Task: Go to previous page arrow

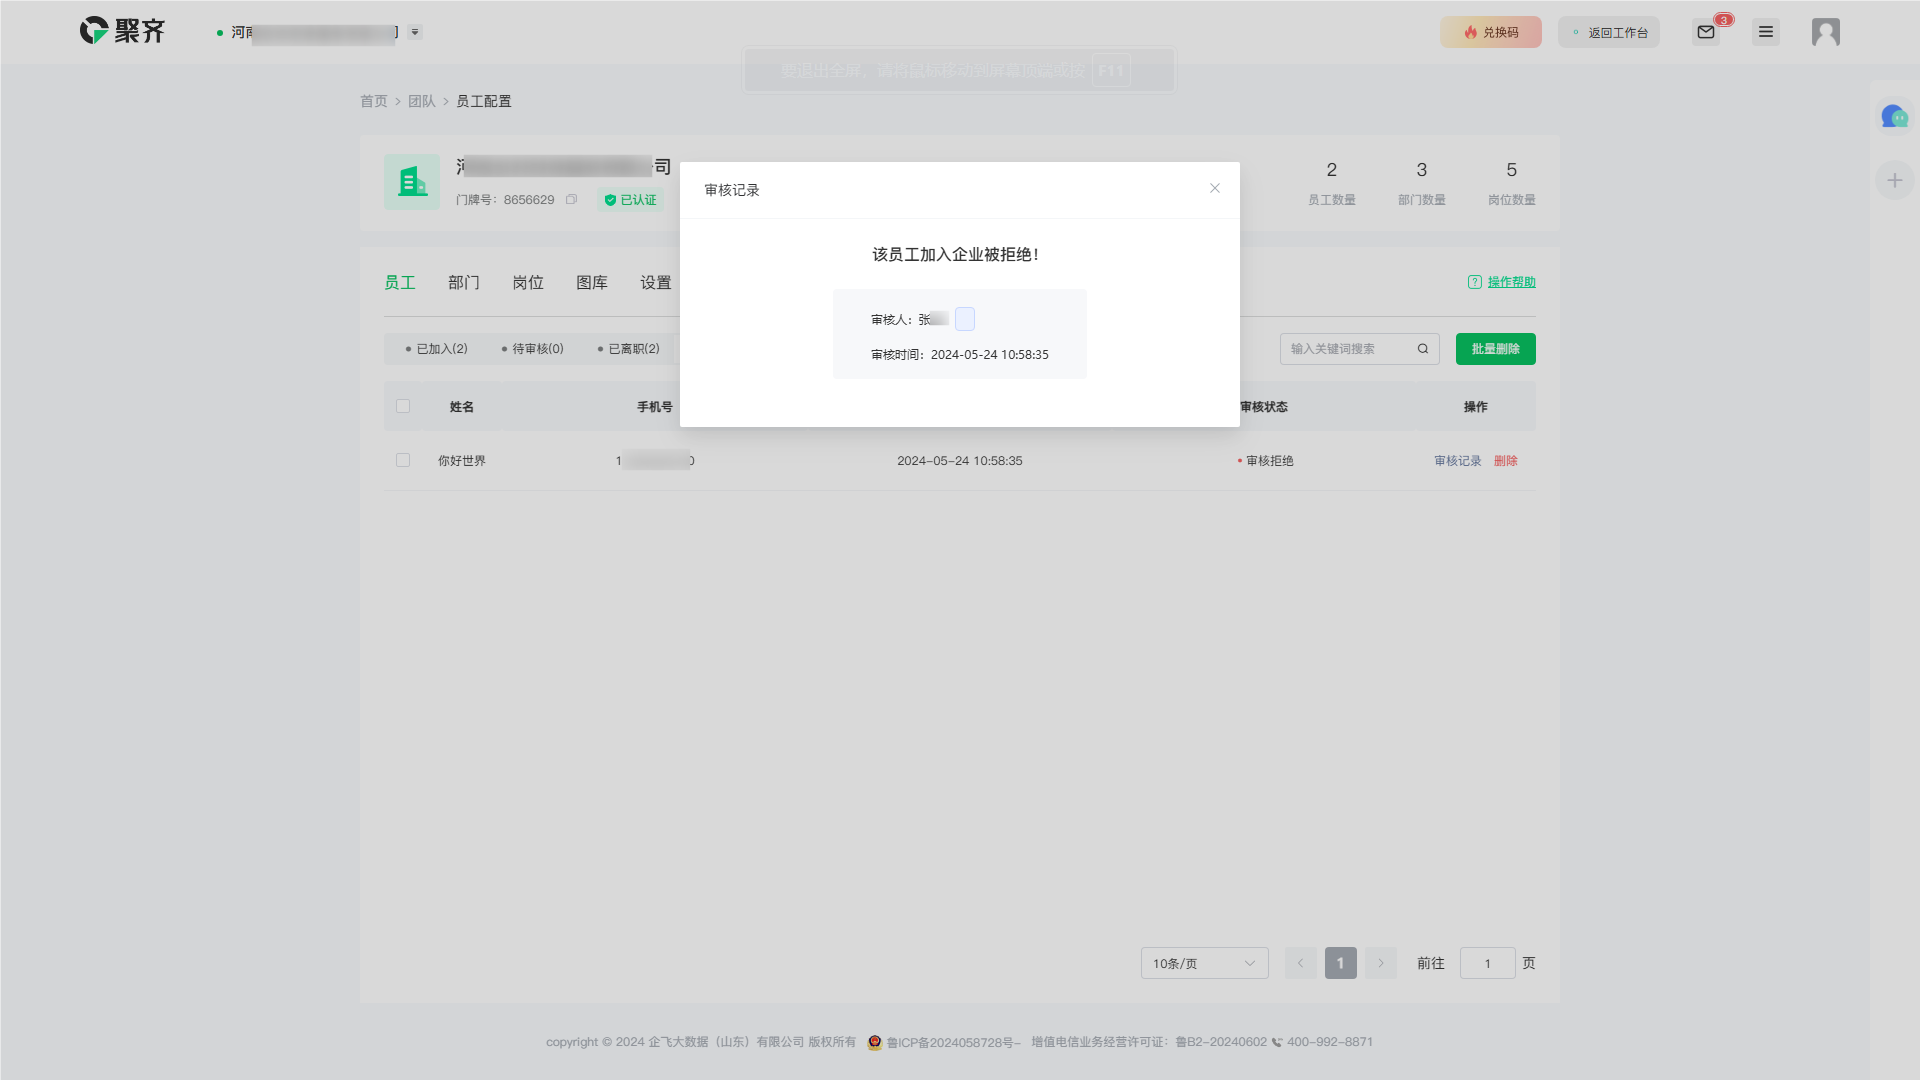Action: point(1300,963)
